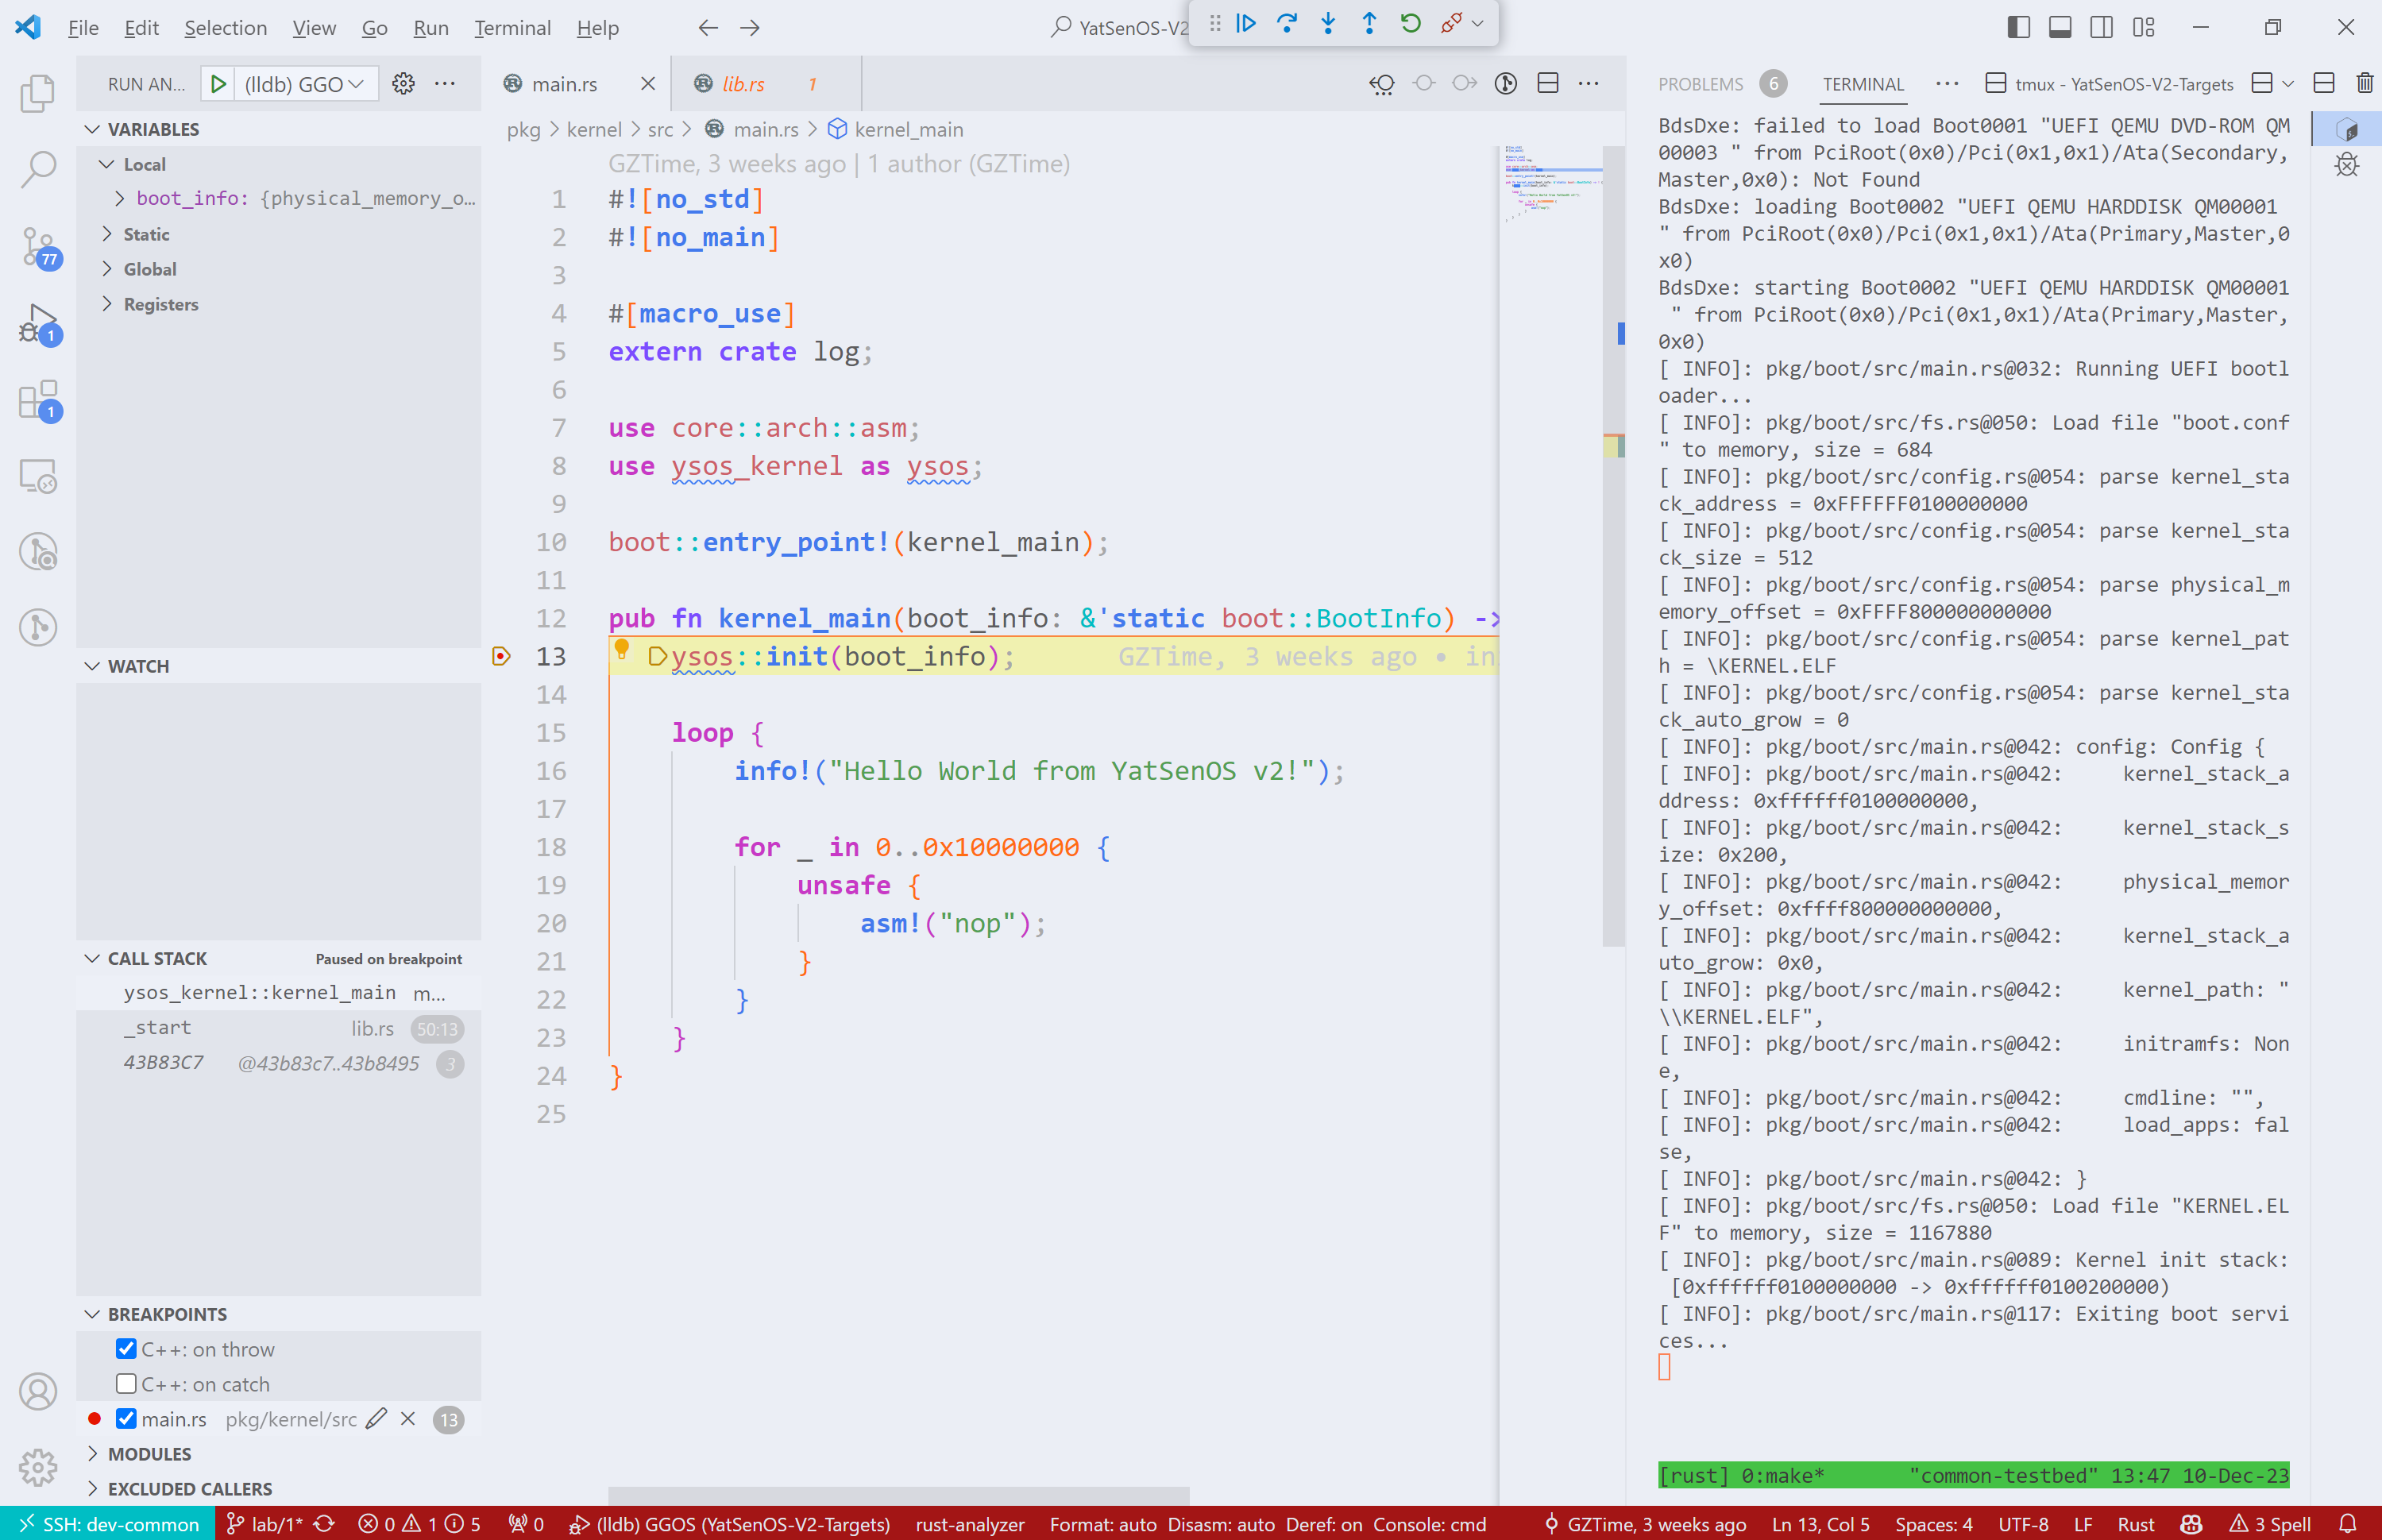Viewport: 2382px width, 1540px height.
Task: Open the (lldb) GGO configuration dropdown
Action: coord(306,84)
